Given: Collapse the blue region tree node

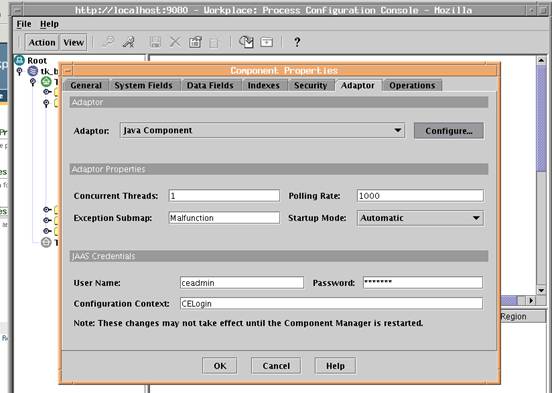Looking at the screenshot, I should [x=19, y=71].
